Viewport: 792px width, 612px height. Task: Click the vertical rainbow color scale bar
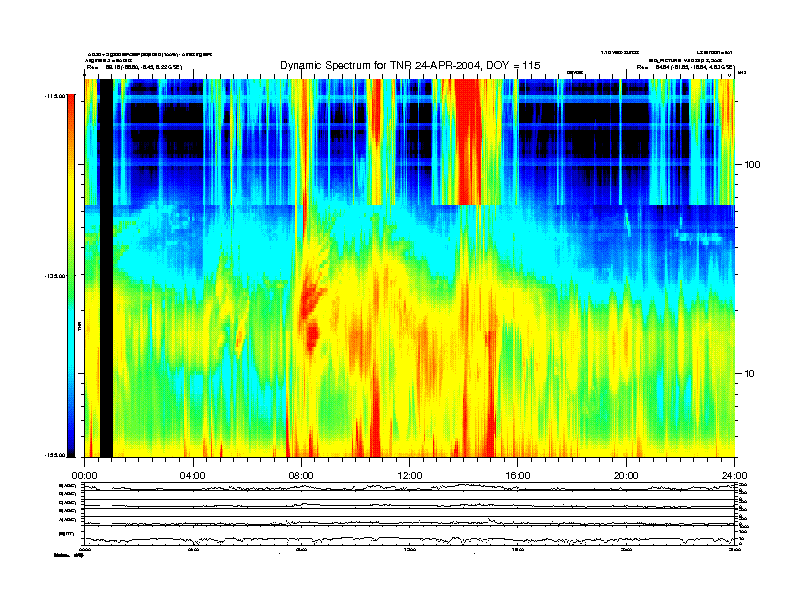(x=71, y=276)
